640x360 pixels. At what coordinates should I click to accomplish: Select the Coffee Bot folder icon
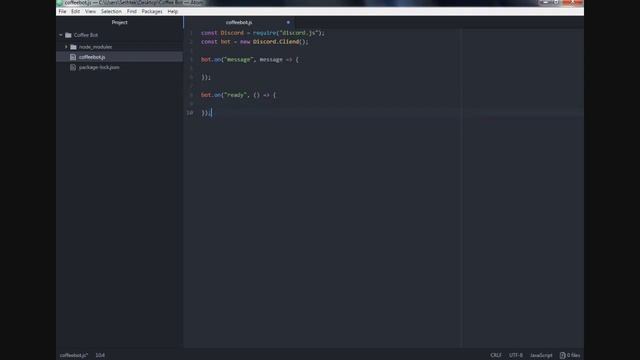68,35
